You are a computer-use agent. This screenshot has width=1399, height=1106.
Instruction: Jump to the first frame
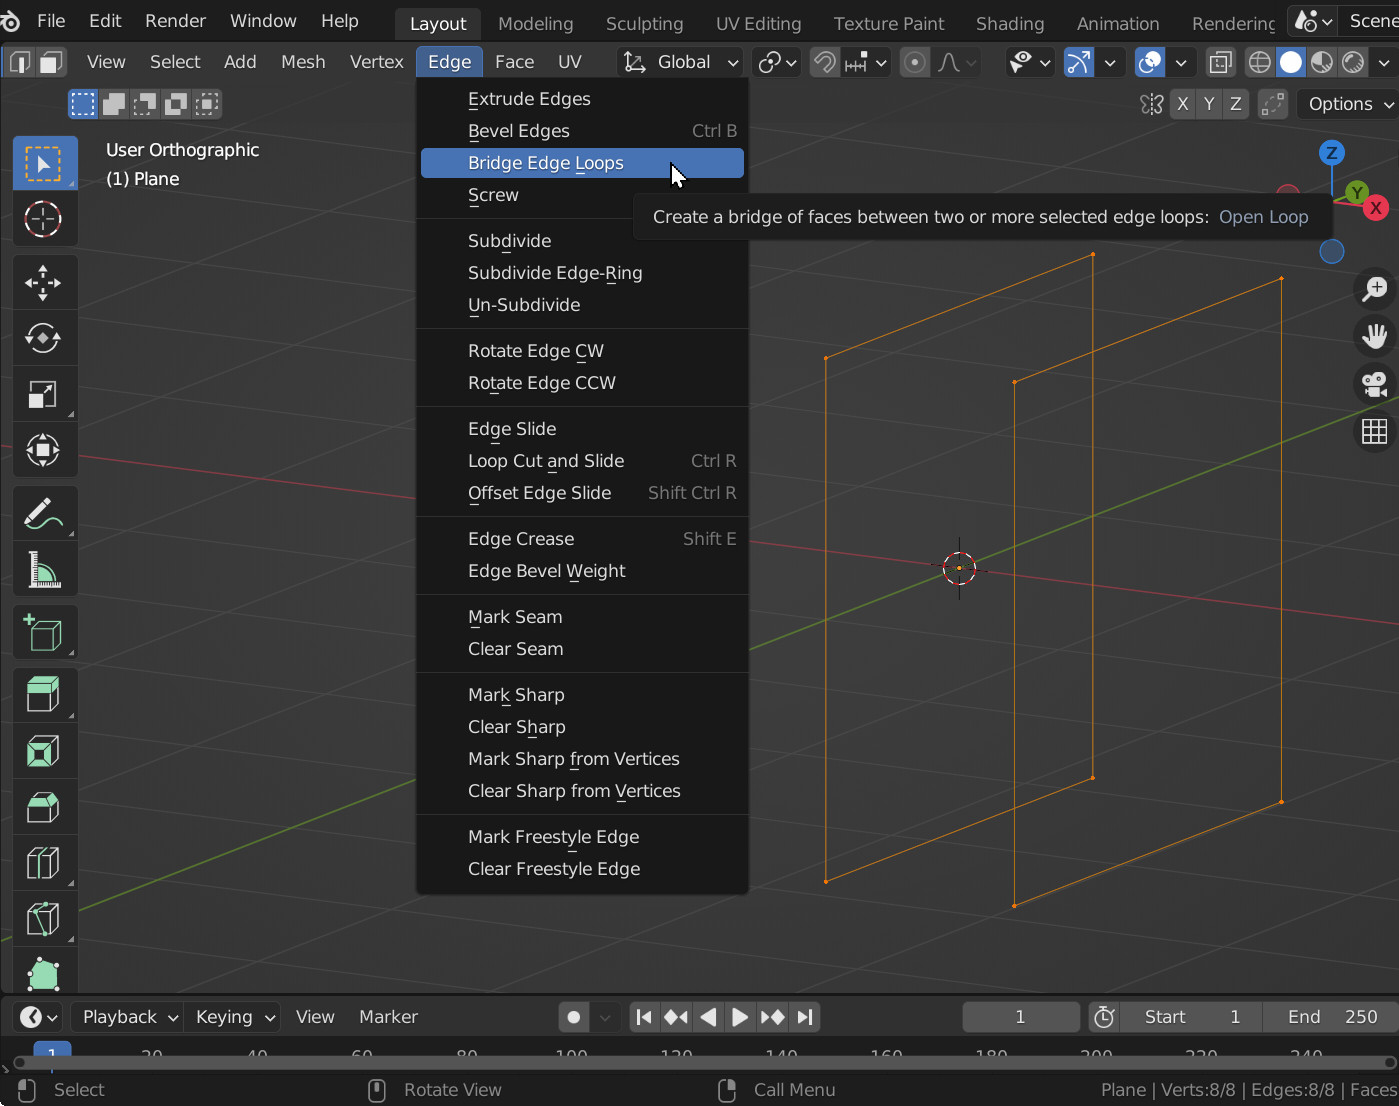coord(644,1017)
